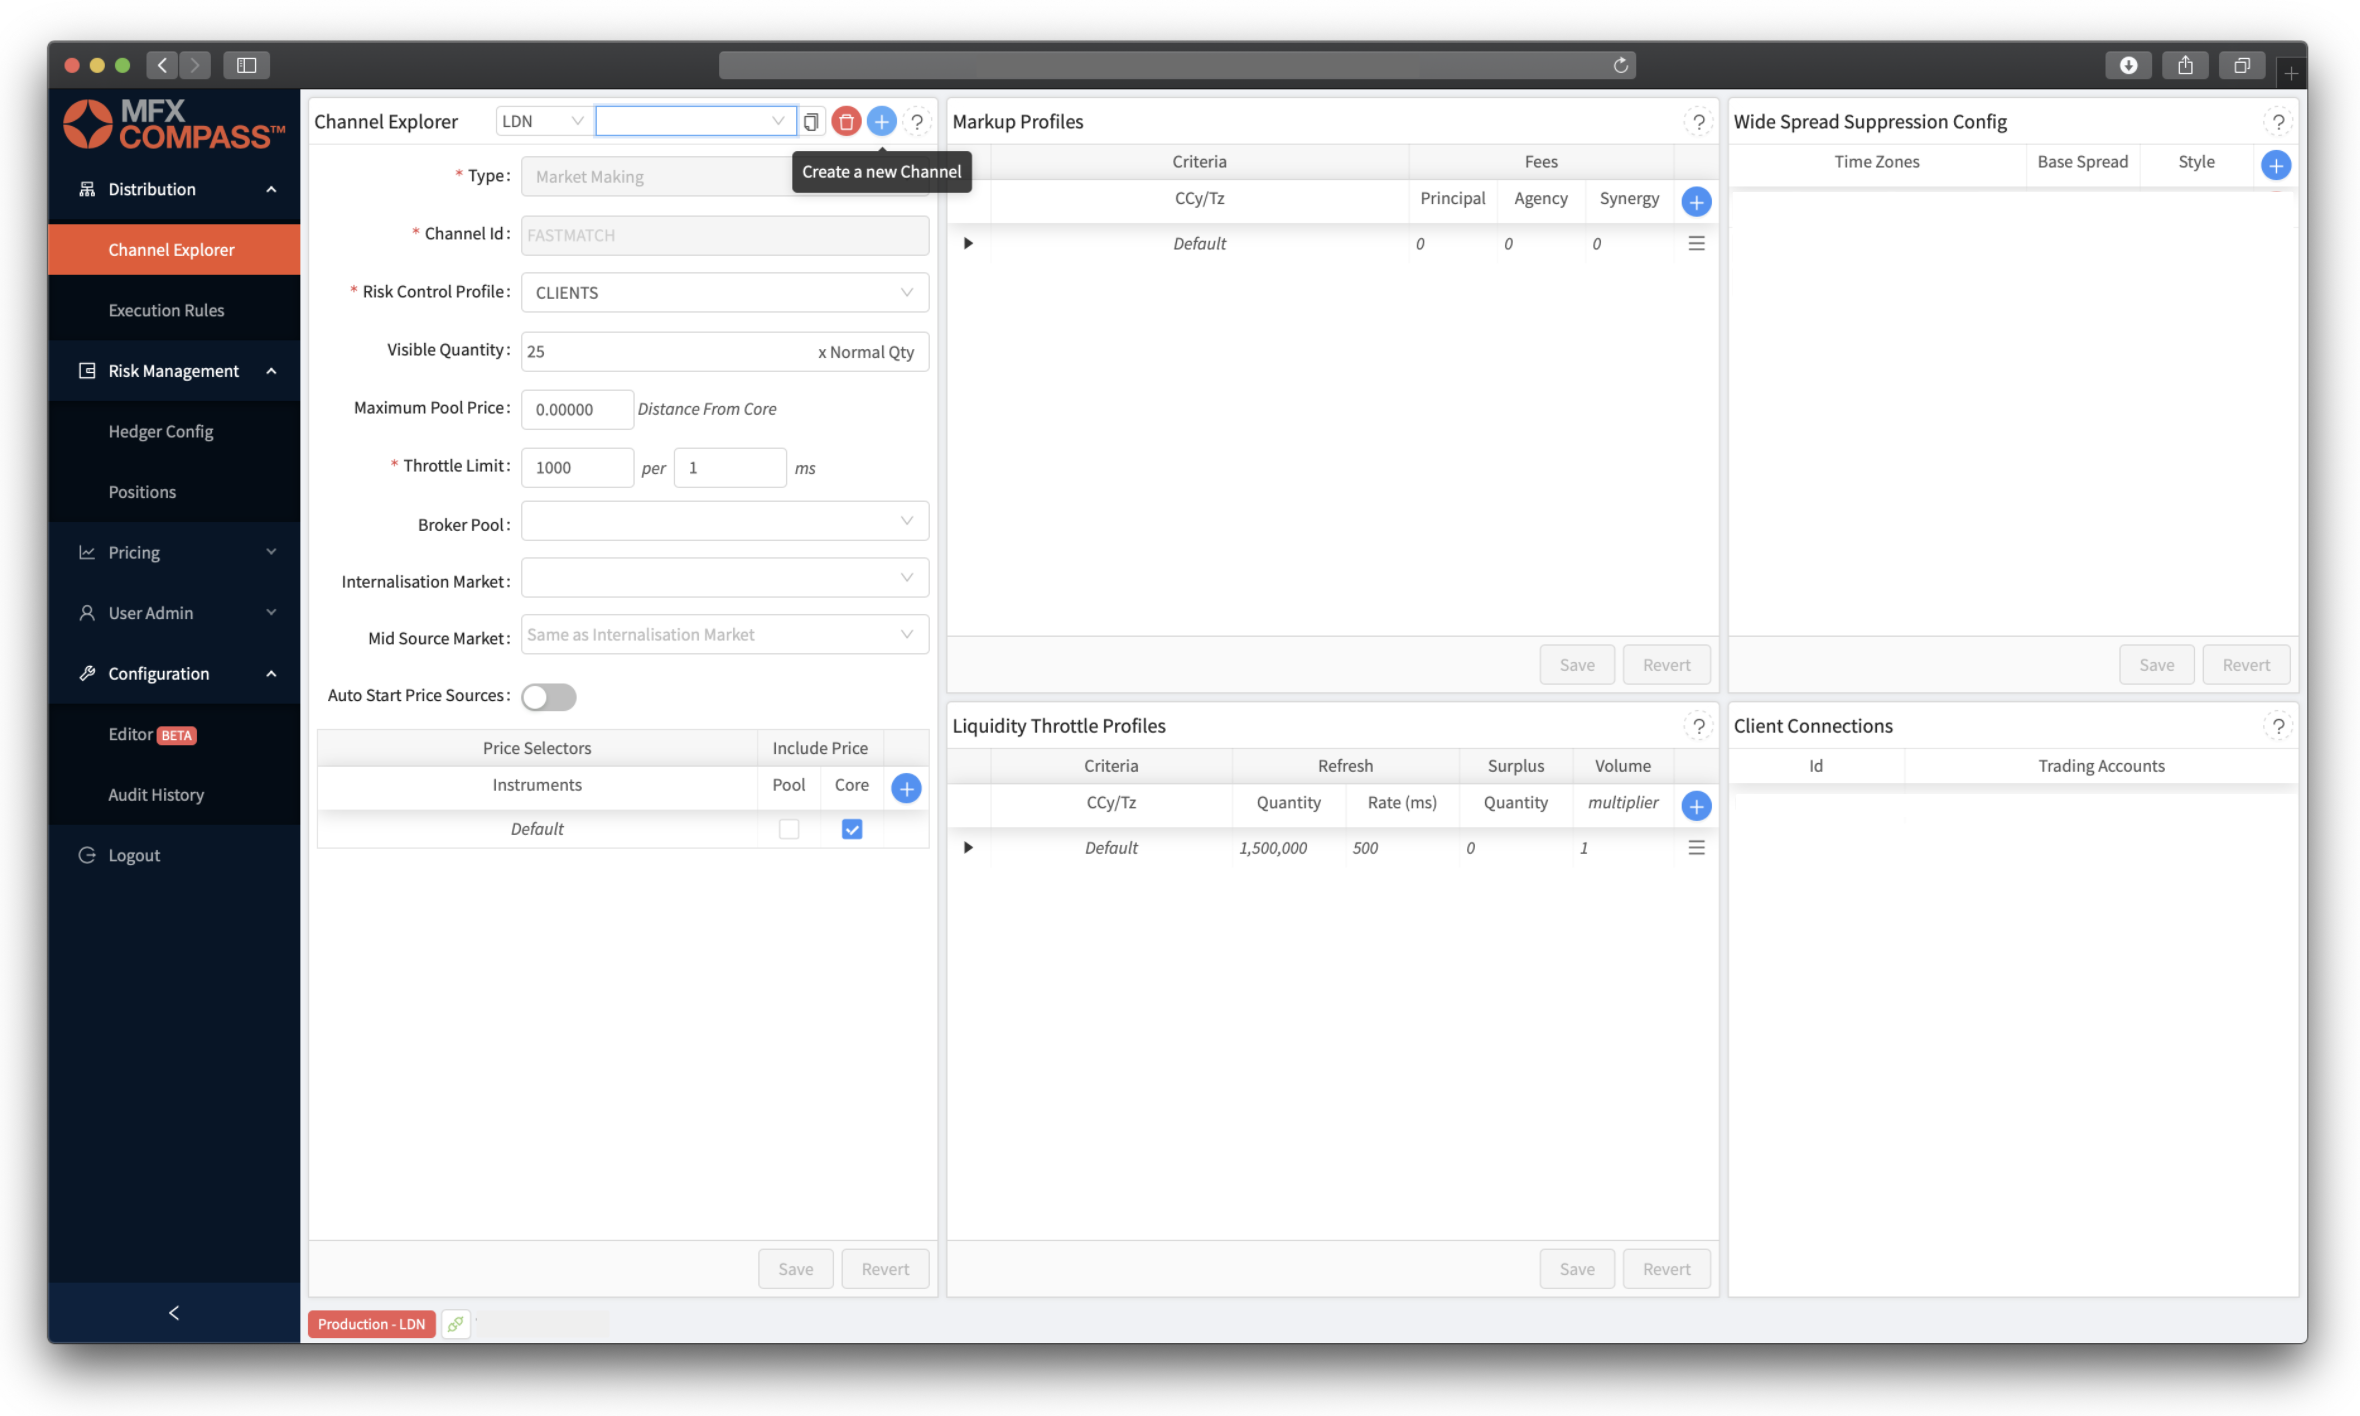Click the red delete channel icon

846,122
